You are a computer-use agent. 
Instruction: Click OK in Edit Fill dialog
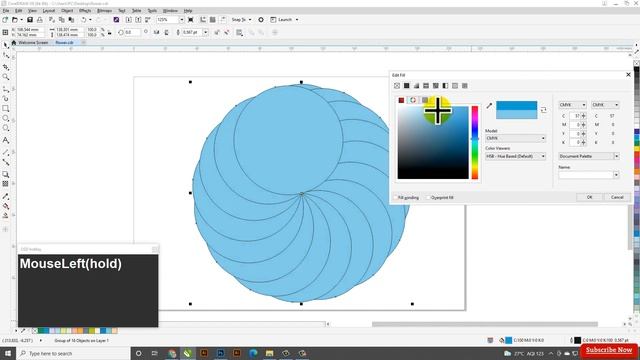click(589, 197)
